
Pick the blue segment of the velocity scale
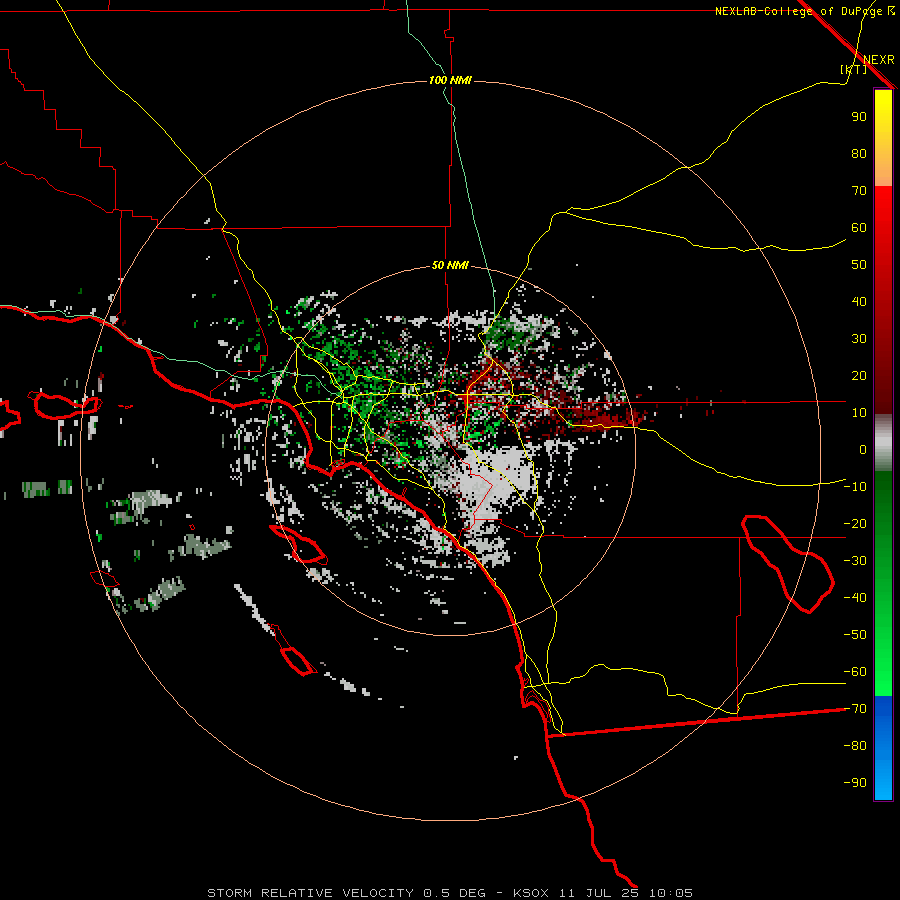point(883,748)
